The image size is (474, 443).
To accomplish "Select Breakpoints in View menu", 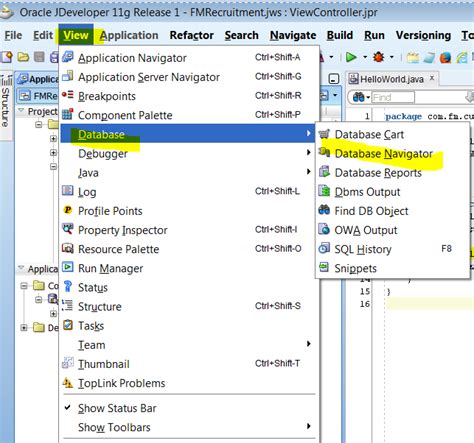I will click(x=188, y=96).
